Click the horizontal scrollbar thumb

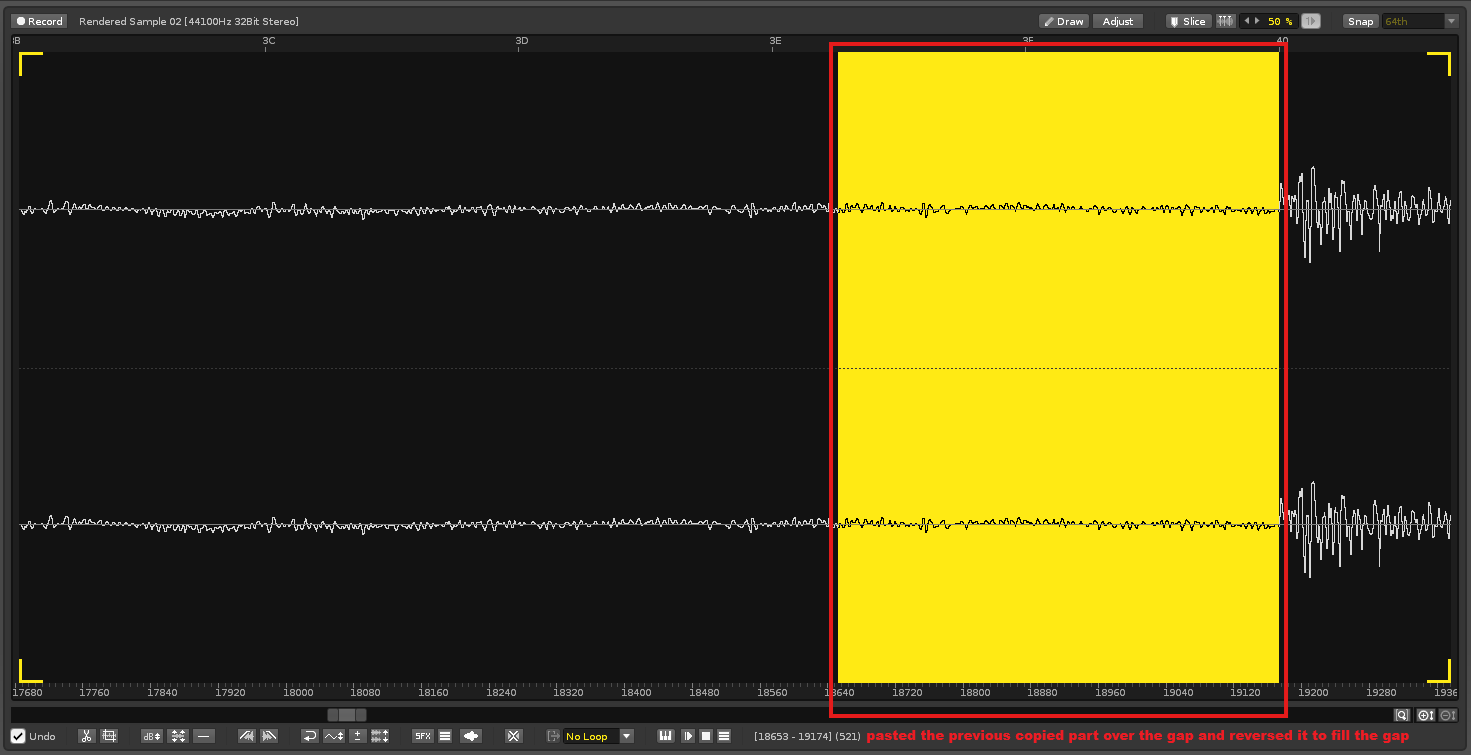(347, 715)
